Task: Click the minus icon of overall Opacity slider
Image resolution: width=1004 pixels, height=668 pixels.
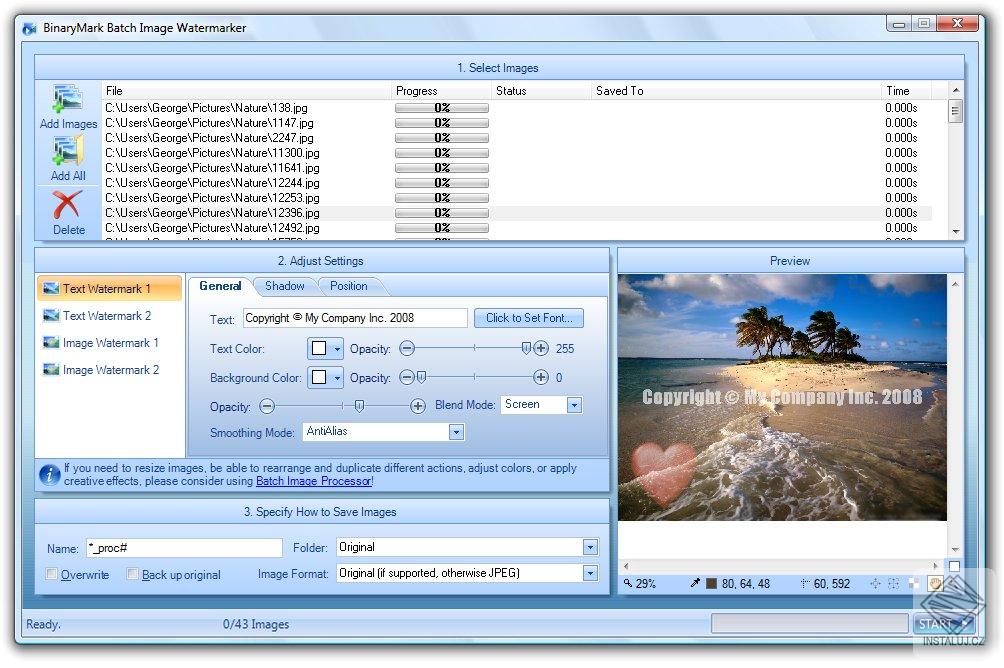Action: tap(267, 406)
